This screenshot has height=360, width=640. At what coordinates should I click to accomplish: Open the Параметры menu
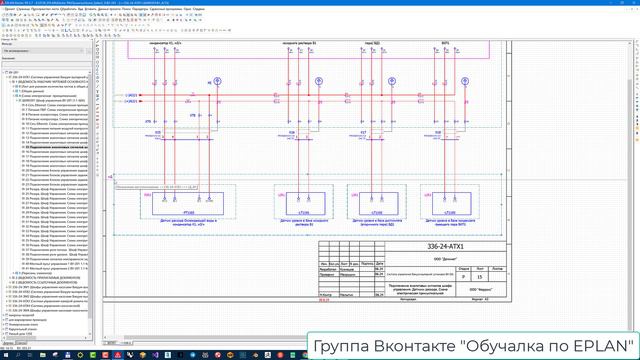(x=140, y=9)
